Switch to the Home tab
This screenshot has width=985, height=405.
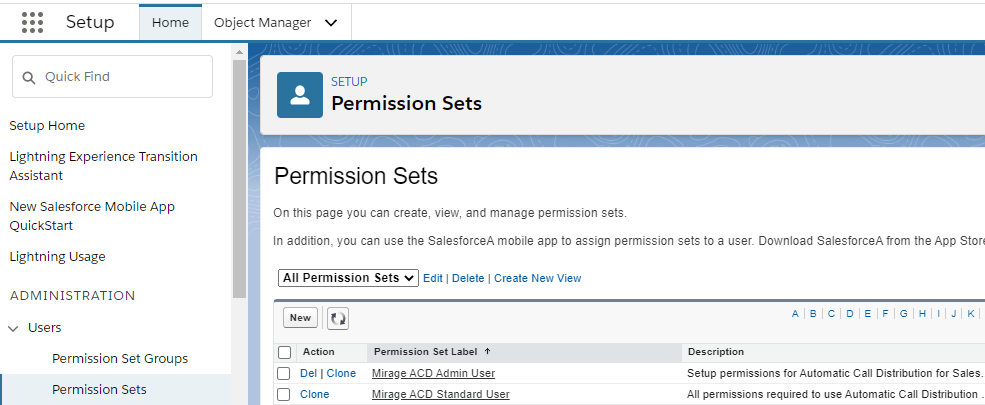[x=170, y=23]
